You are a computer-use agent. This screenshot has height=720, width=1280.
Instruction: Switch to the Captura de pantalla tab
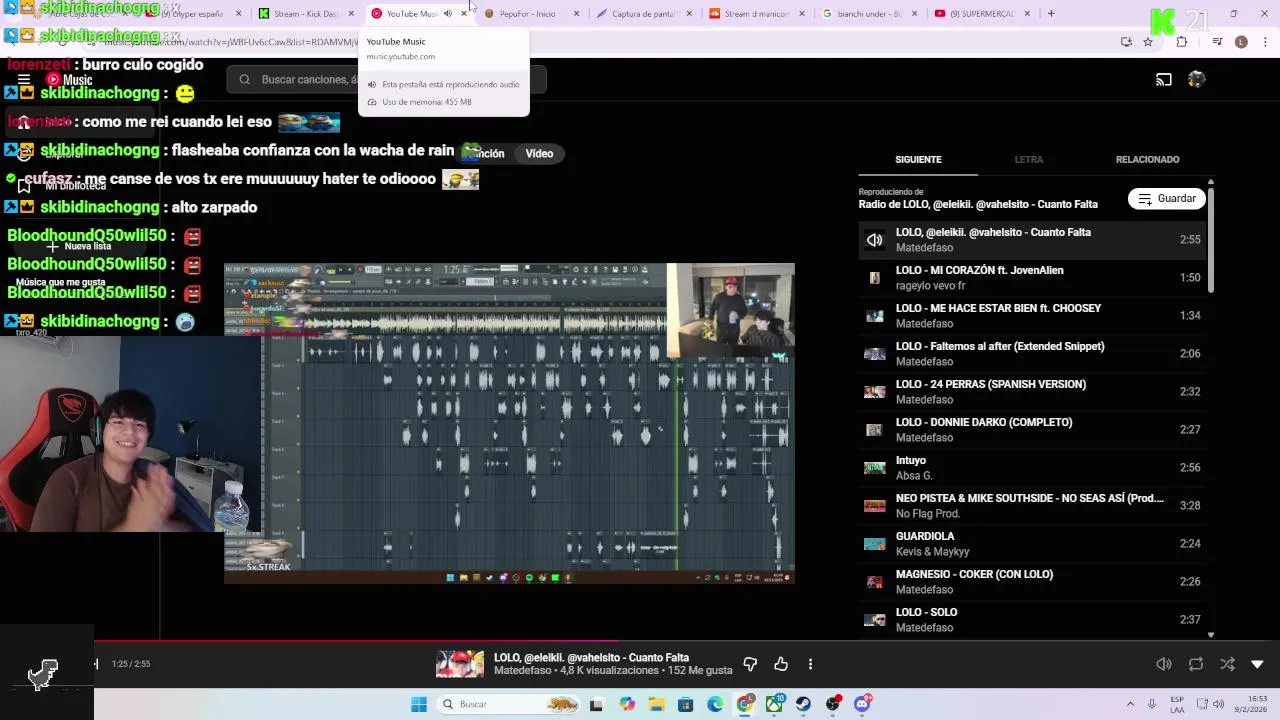pyautogui.click(x=644, y=14)
